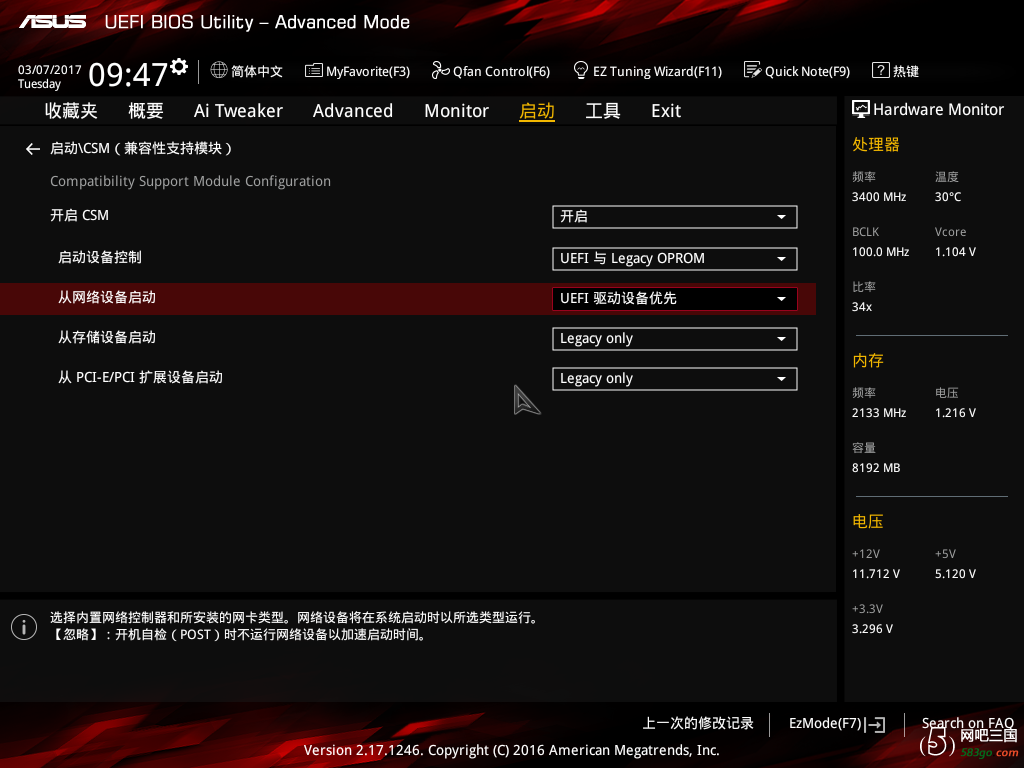The height and width of the screenshot is (768, 1024).
Task: Click Compatibility Support Module Configuration text
Action: pyautogui.click(x=191, y=182)
